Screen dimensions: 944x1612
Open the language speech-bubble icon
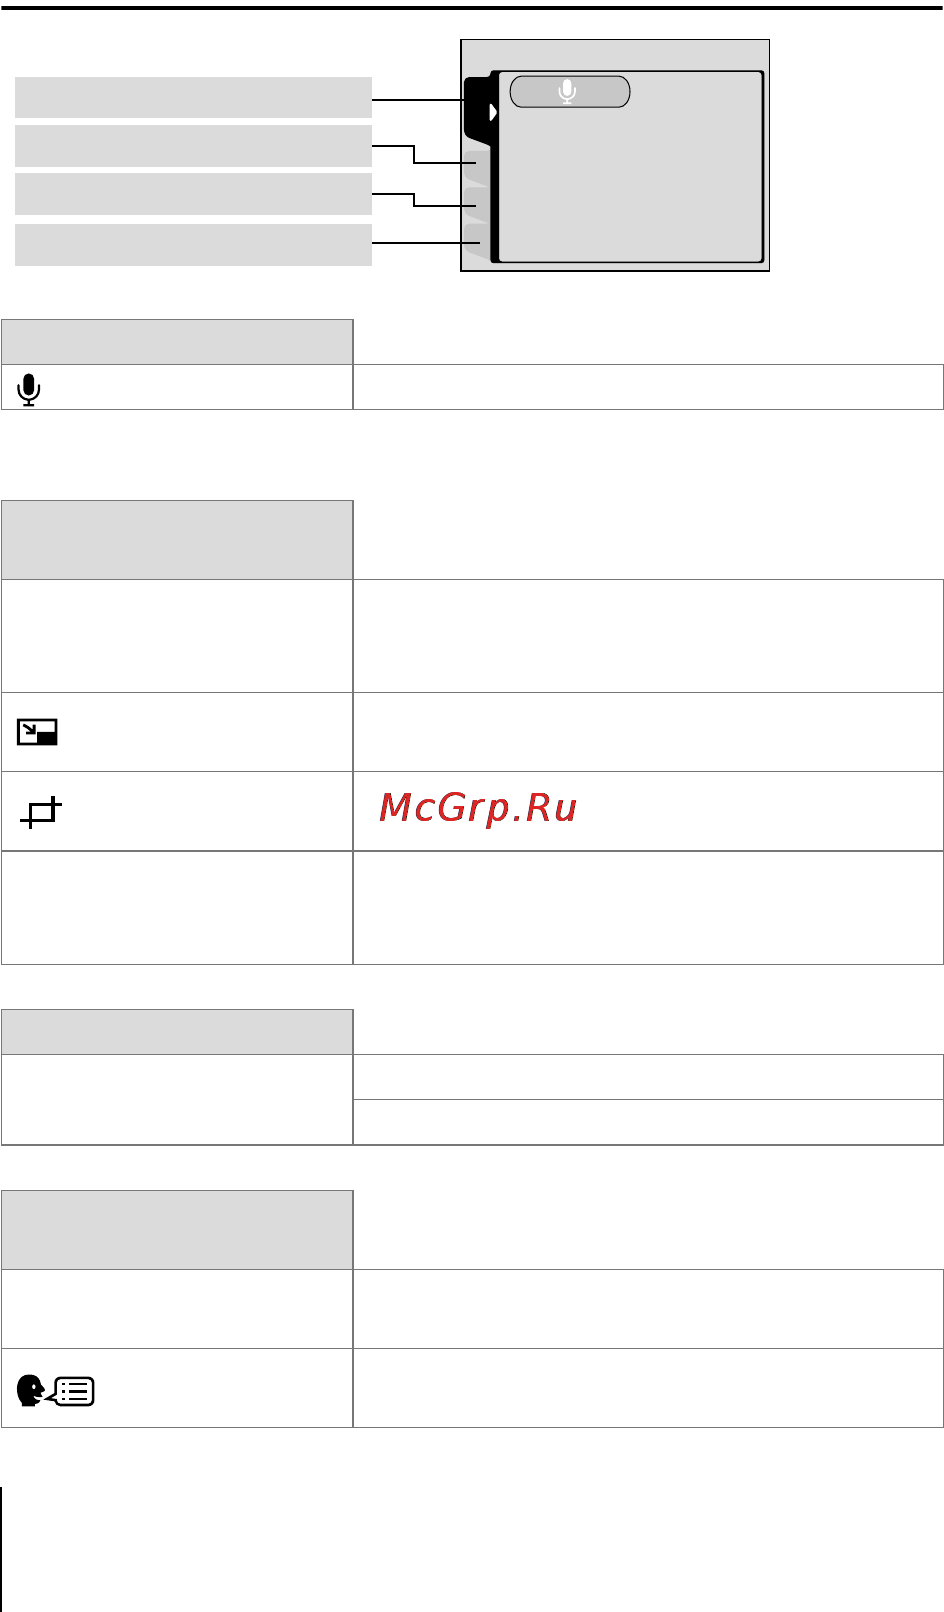tap(56, 1391)
